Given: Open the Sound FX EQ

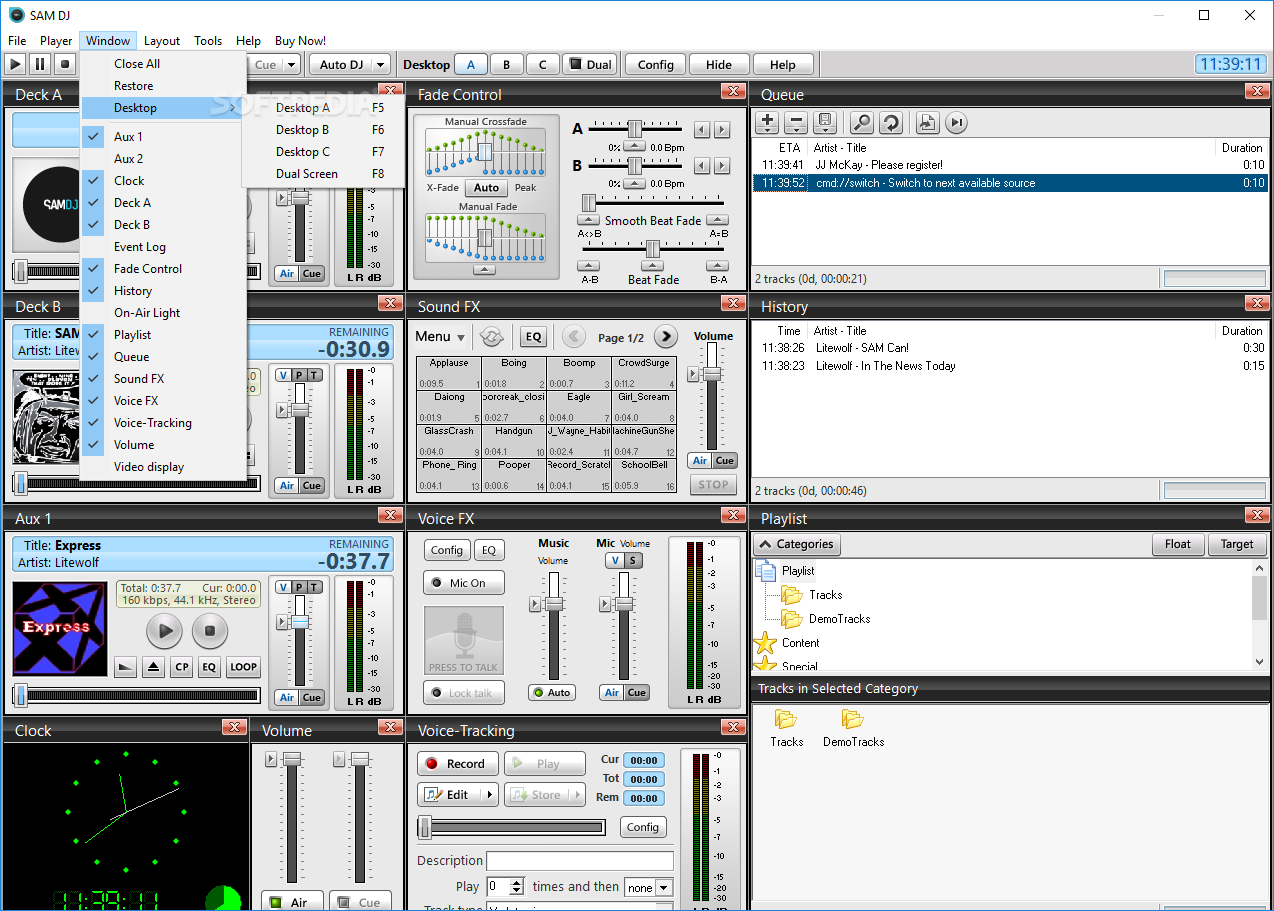Looking at the screenshot, I should (x=533, y=337).
